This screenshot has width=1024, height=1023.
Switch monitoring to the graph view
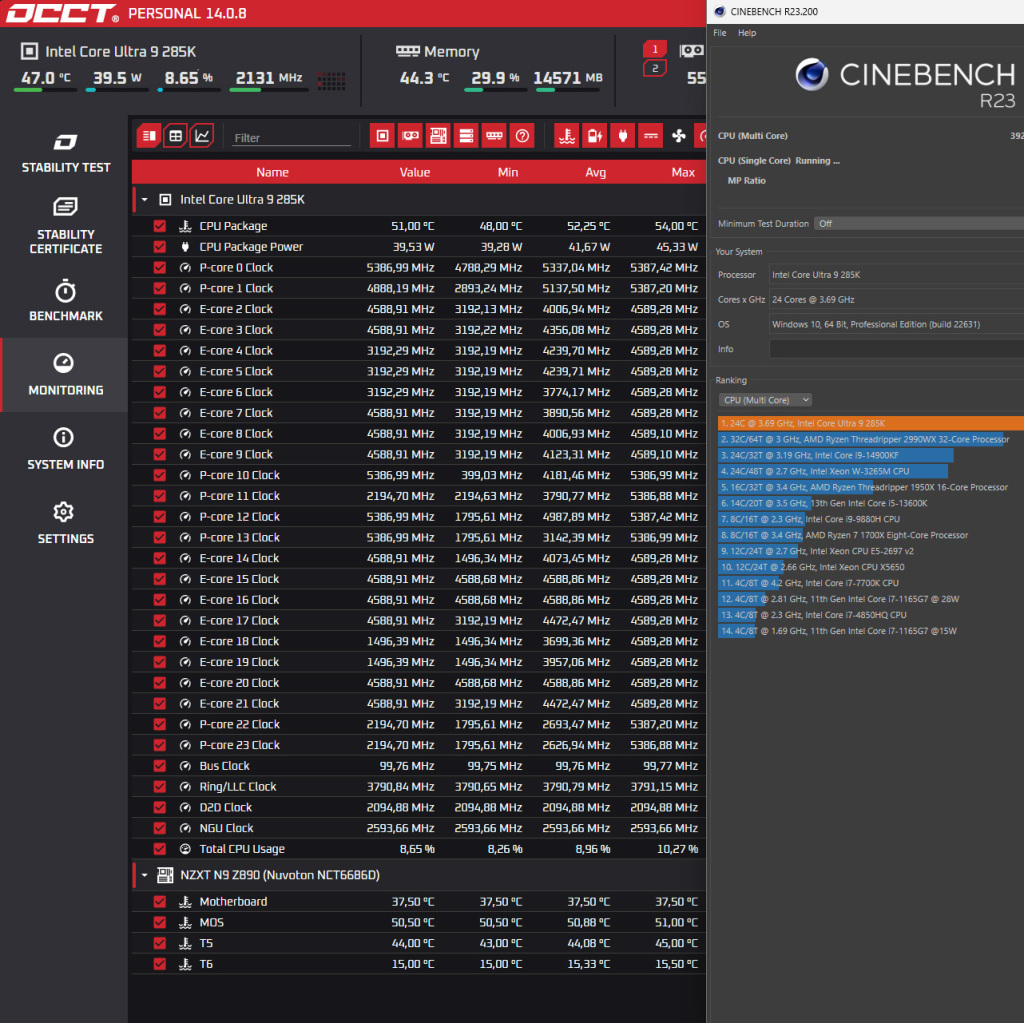pyautogui.click(x=202, y=136)
